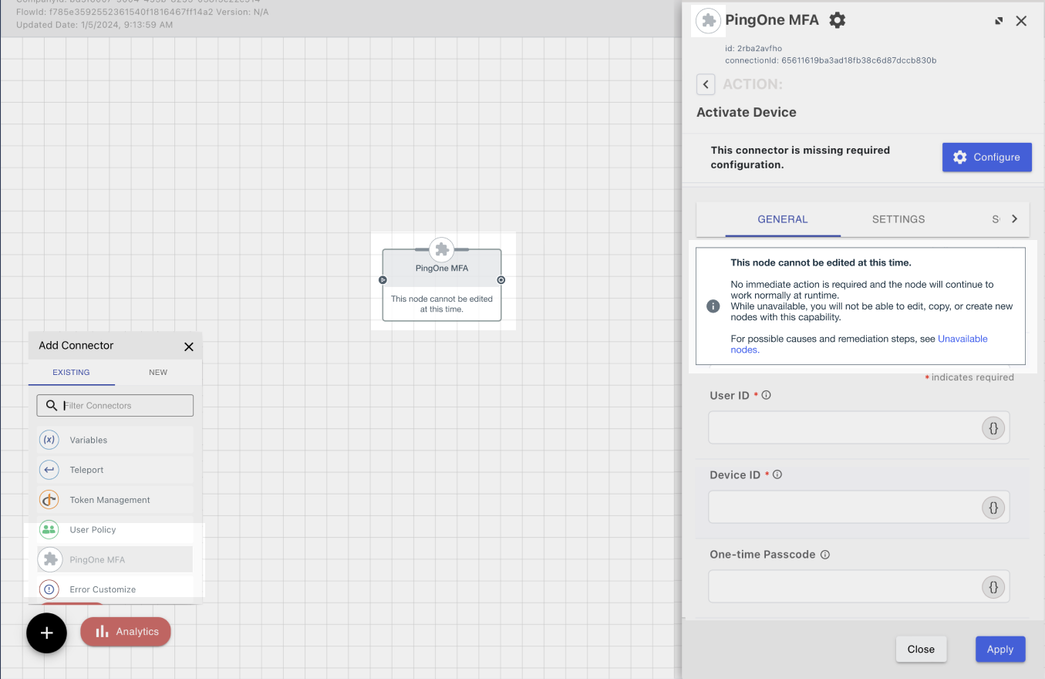Click the info icon in the unavailable node notice
The width and height of the screenshot is (1045, 679).
[713, 307]
